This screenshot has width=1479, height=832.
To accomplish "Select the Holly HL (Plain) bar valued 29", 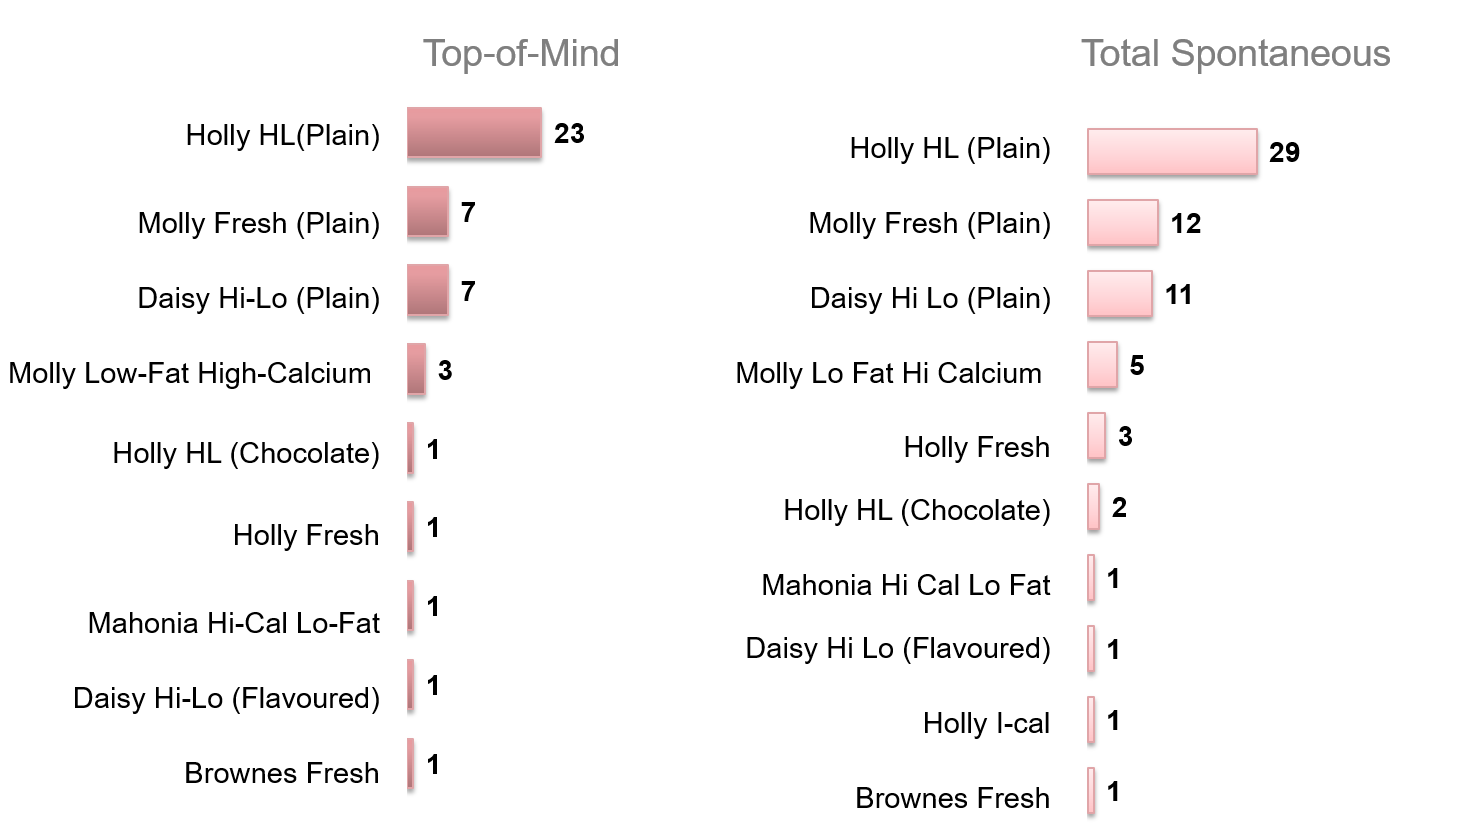I will point(1172,152).
